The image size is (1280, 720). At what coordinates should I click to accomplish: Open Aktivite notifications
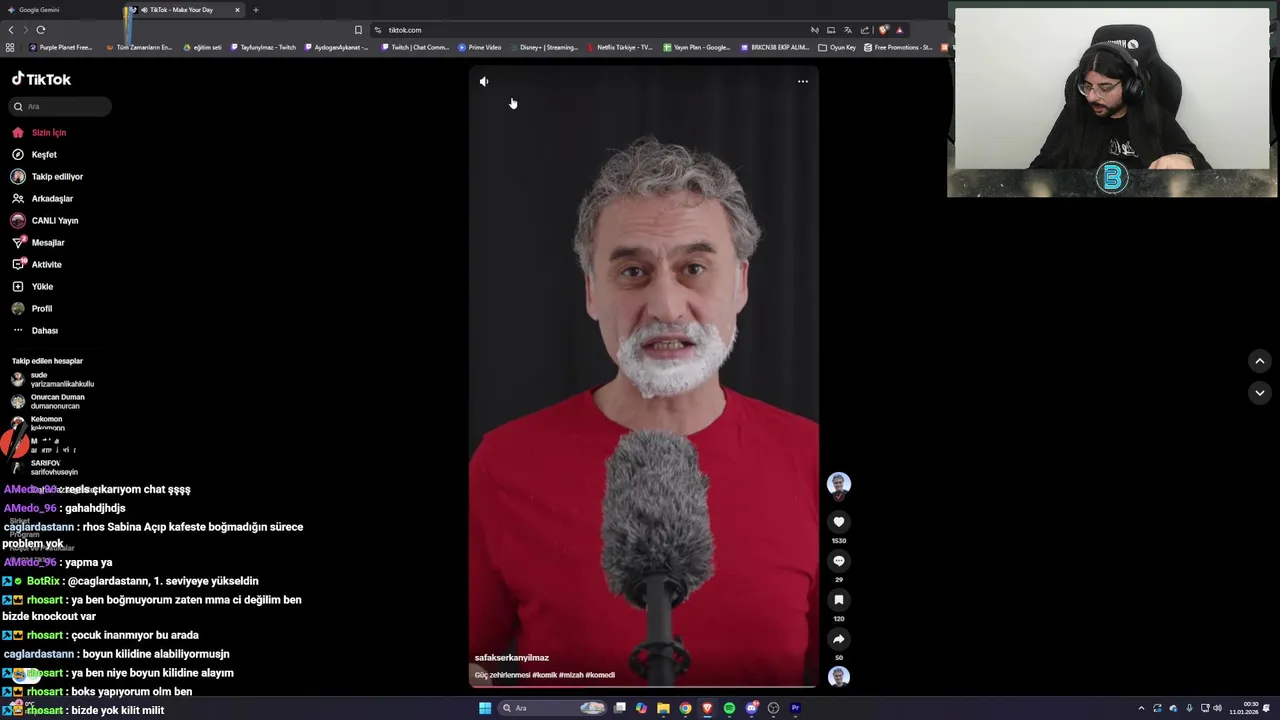click(x=36, y=264)
